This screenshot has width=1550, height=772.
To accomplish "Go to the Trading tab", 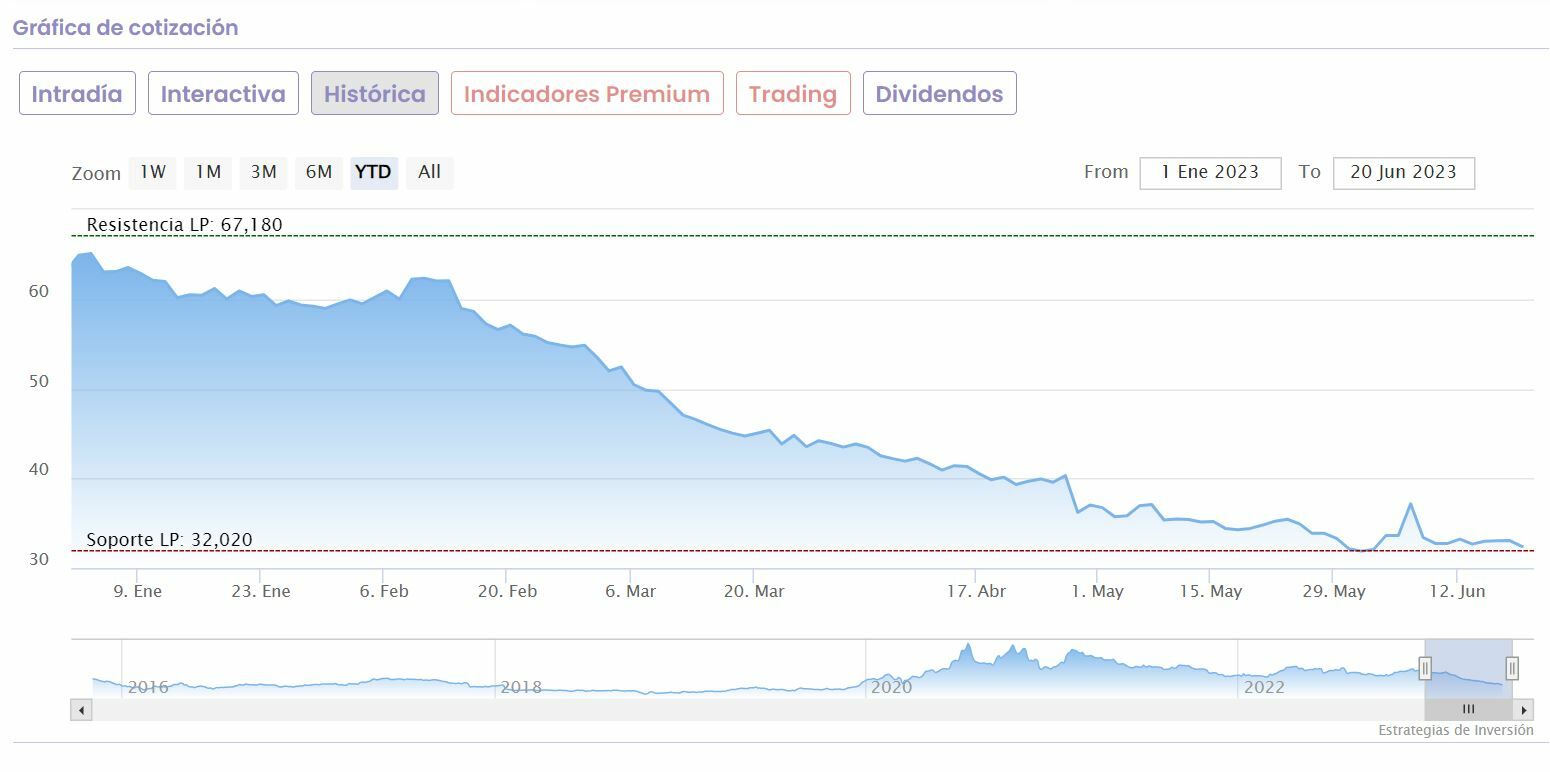I will click(x=793, y=94).
